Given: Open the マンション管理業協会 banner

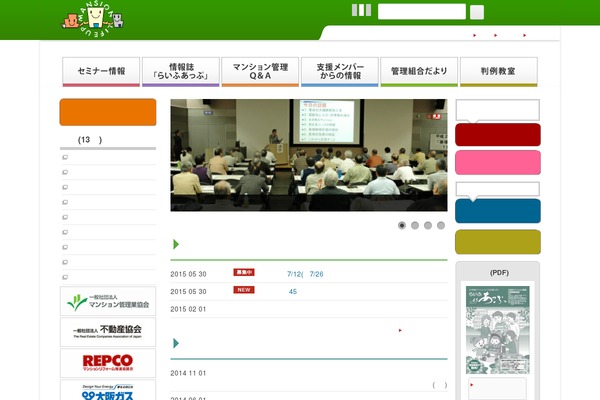Looking at the screenshot, I should (108, 301).
